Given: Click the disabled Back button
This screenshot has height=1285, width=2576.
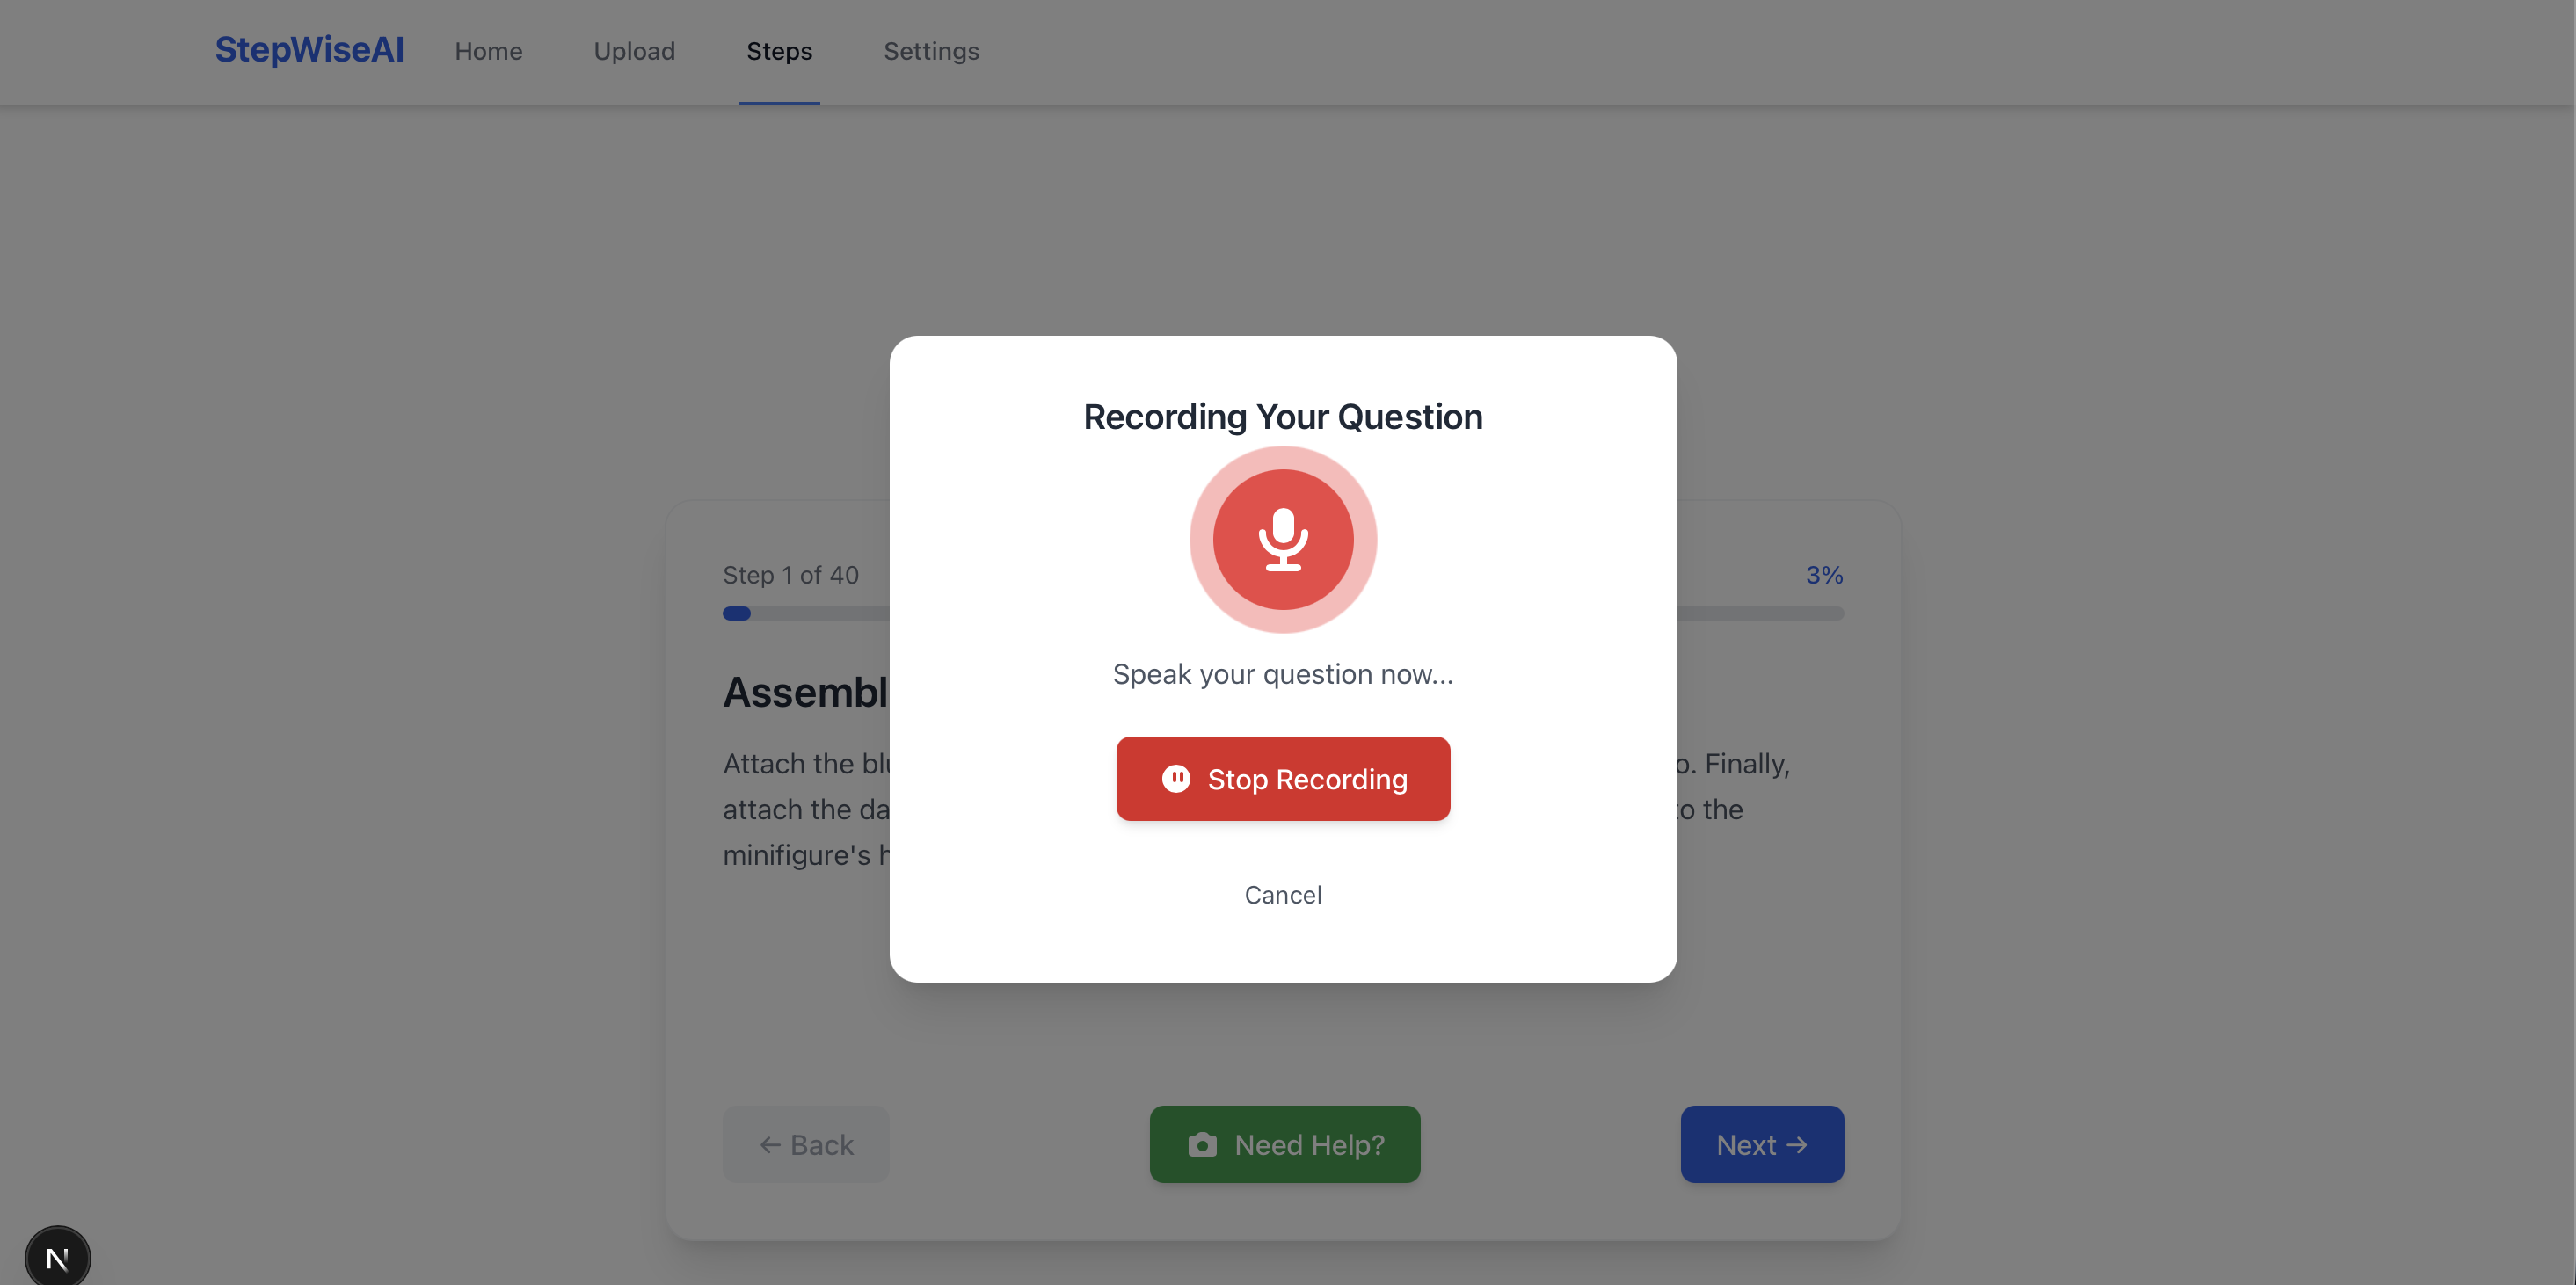Looking at the screenshot, I should (805, 1145).
